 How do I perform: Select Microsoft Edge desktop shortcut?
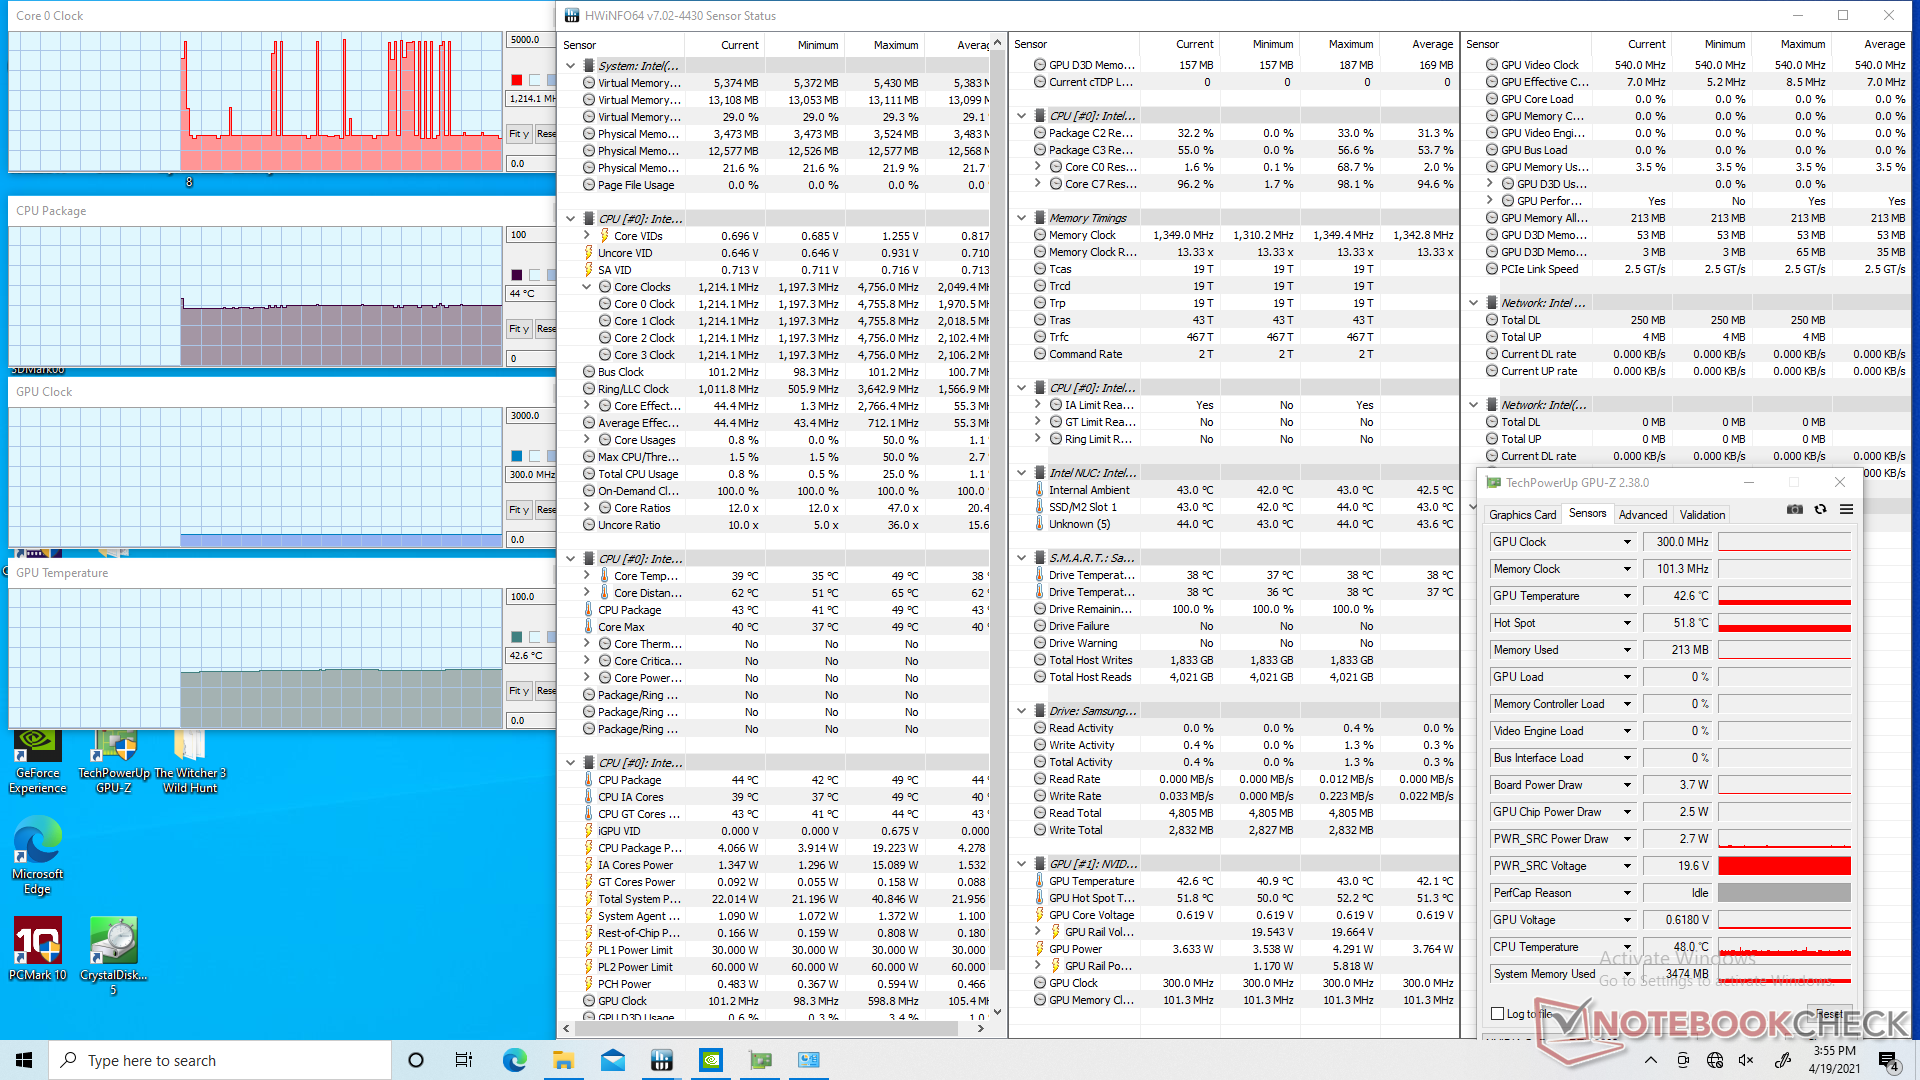coord(38,856)
